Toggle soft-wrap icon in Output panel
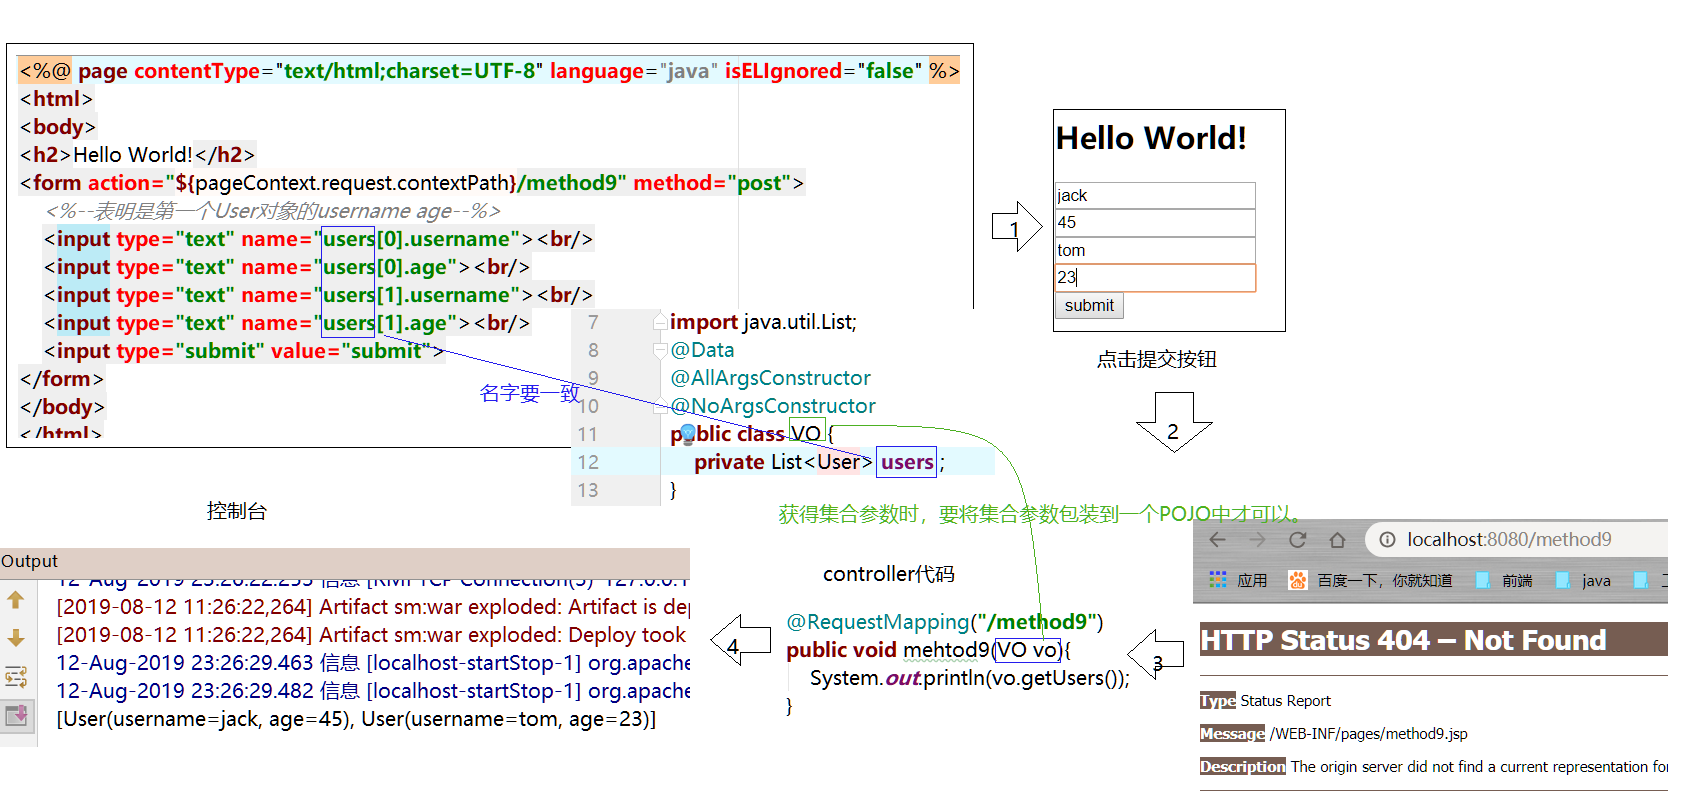 [16, 677]
